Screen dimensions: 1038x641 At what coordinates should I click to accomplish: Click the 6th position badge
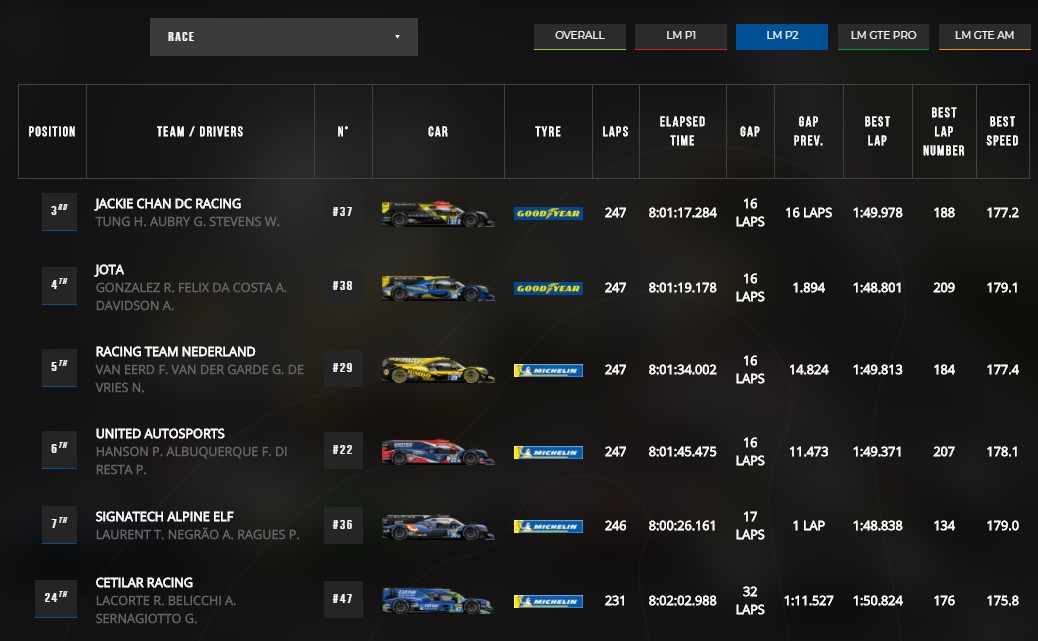tap(59, 450)
